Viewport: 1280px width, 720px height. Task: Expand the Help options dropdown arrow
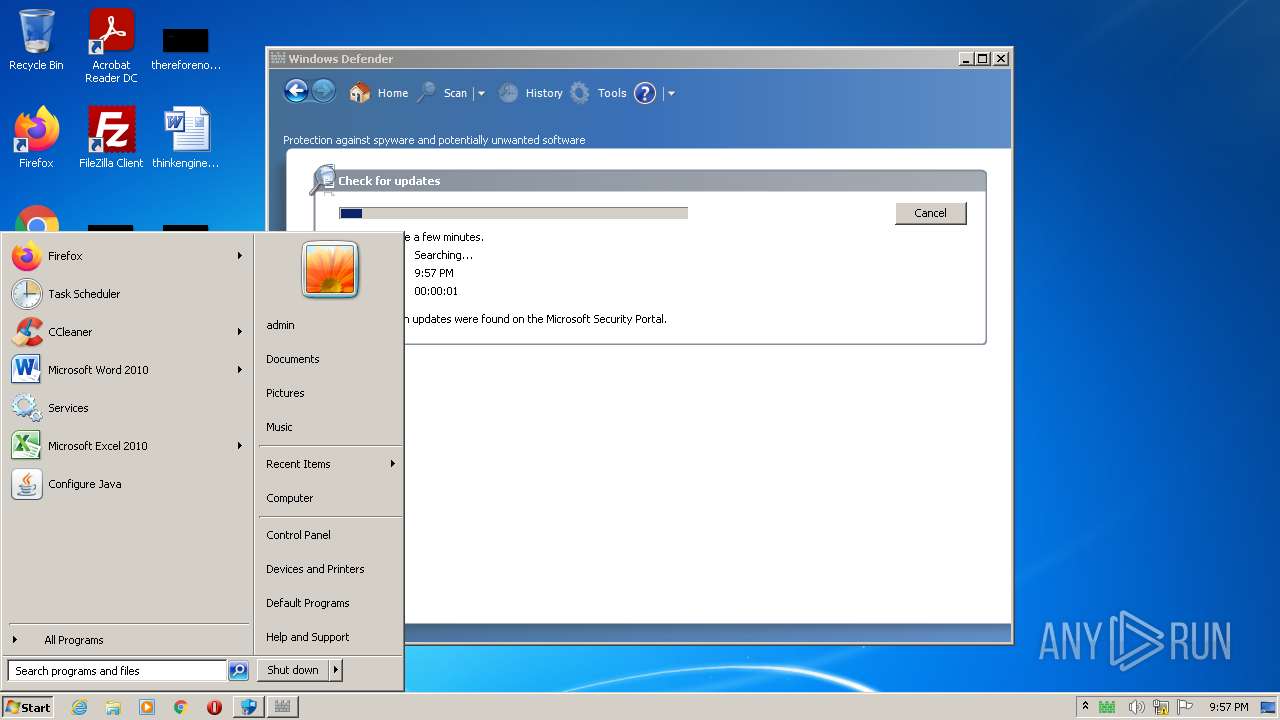click(671, 93)
